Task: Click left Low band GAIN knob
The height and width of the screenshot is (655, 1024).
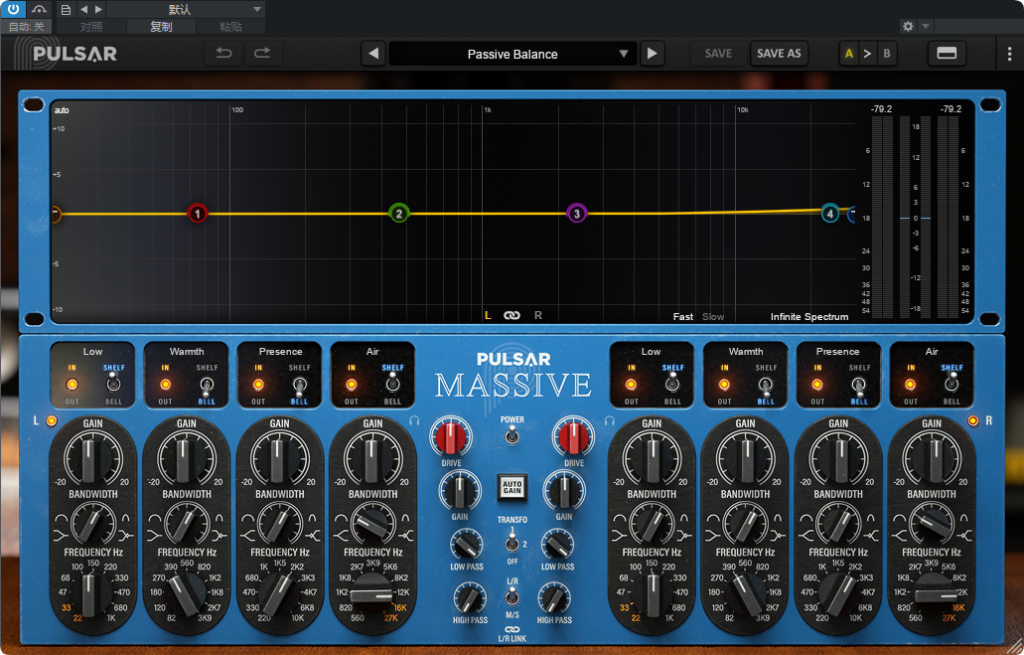Action: click(93, 457)
